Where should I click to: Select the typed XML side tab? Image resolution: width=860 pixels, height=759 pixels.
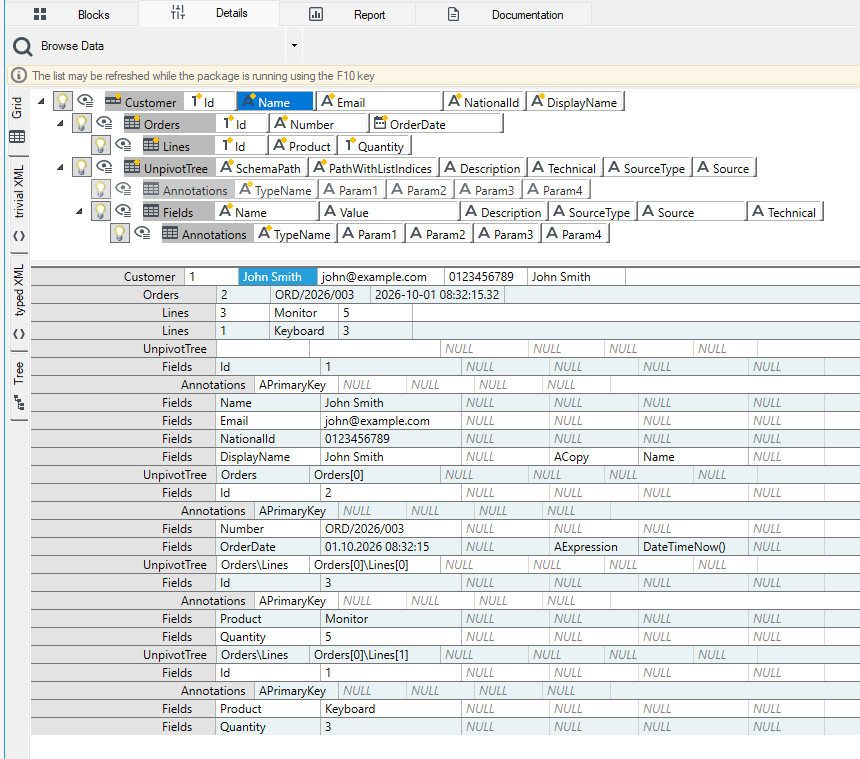19,303
